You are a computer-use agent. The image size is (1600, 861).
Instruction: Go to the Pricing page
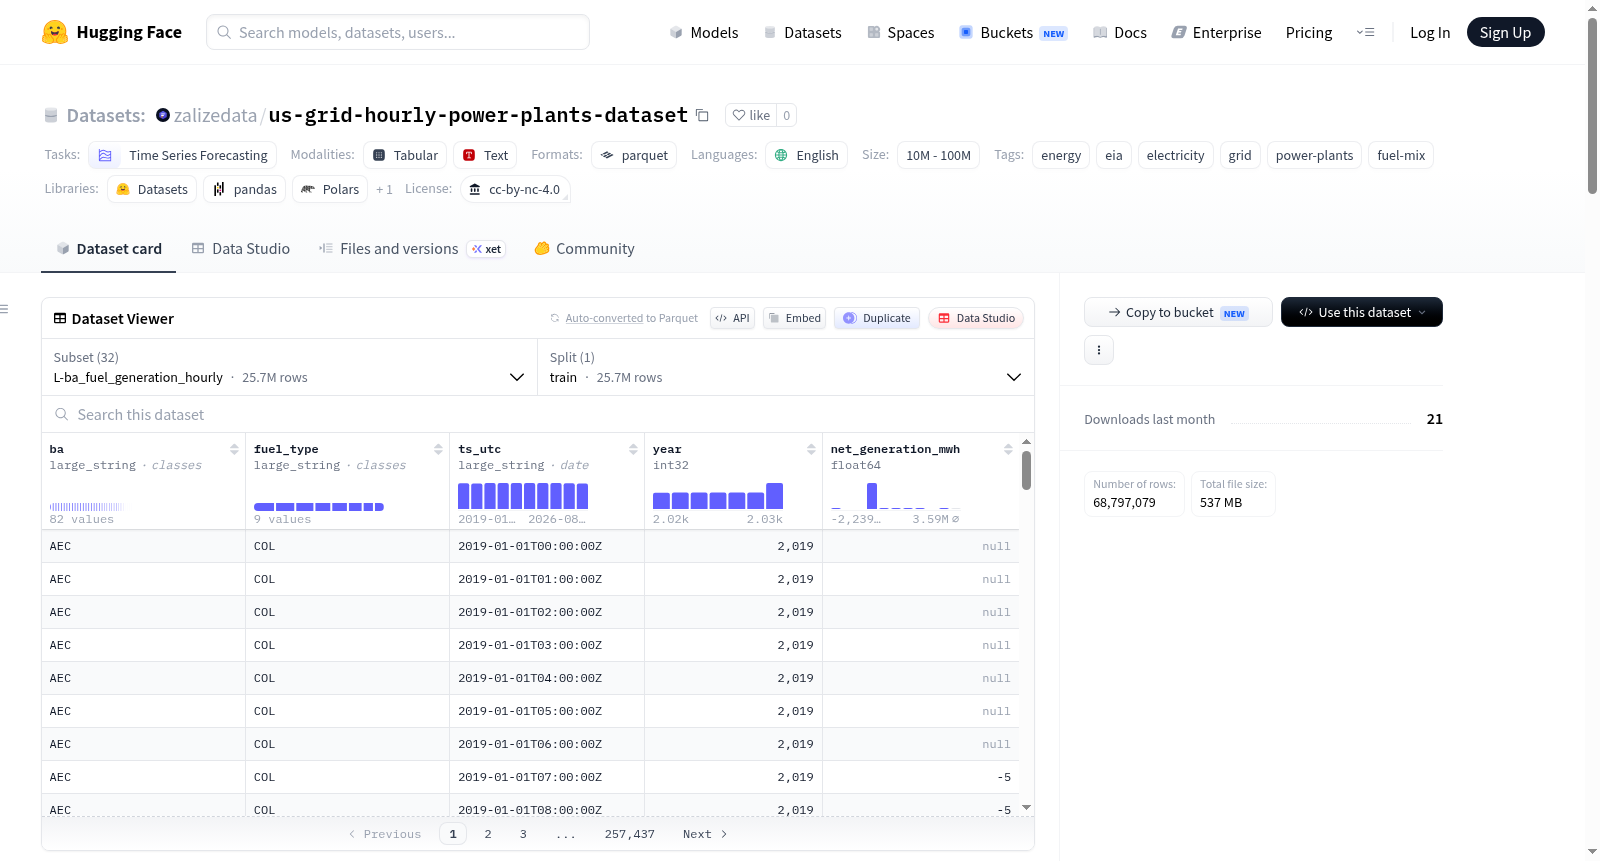[x=1309, y=32]
